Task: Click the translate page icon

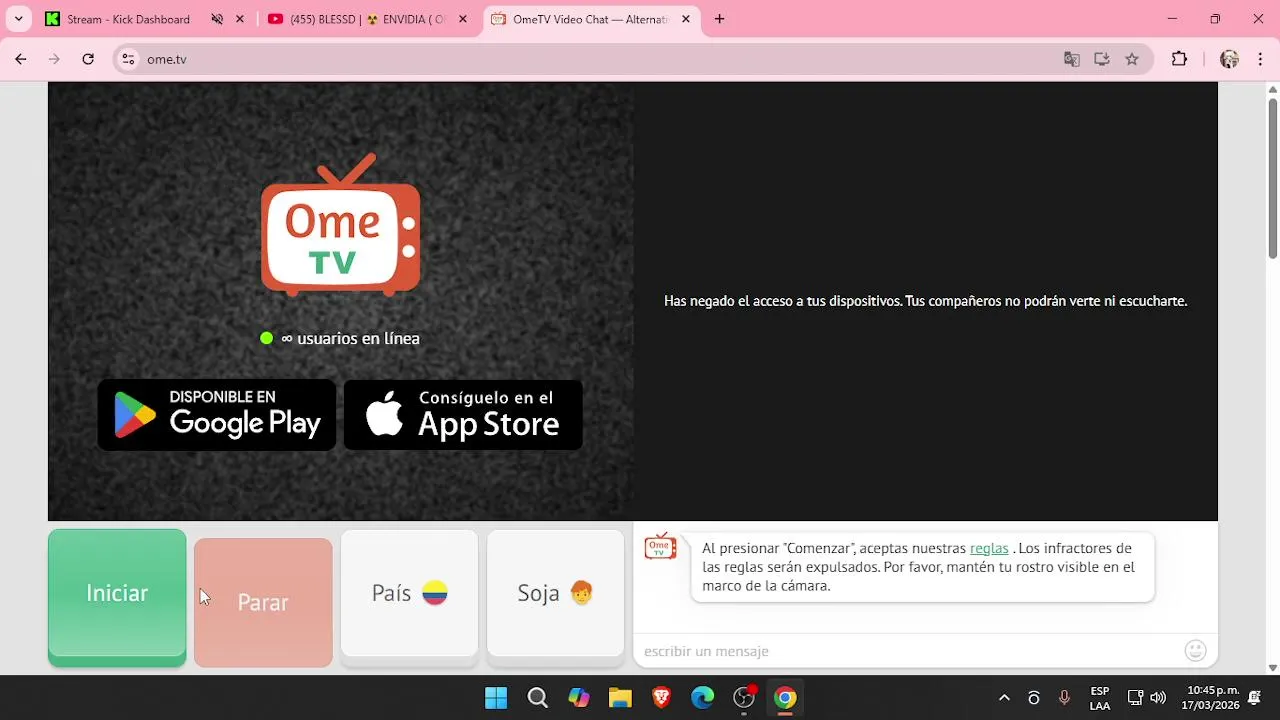Action: pyautogui.click(x=1072, y=59)
